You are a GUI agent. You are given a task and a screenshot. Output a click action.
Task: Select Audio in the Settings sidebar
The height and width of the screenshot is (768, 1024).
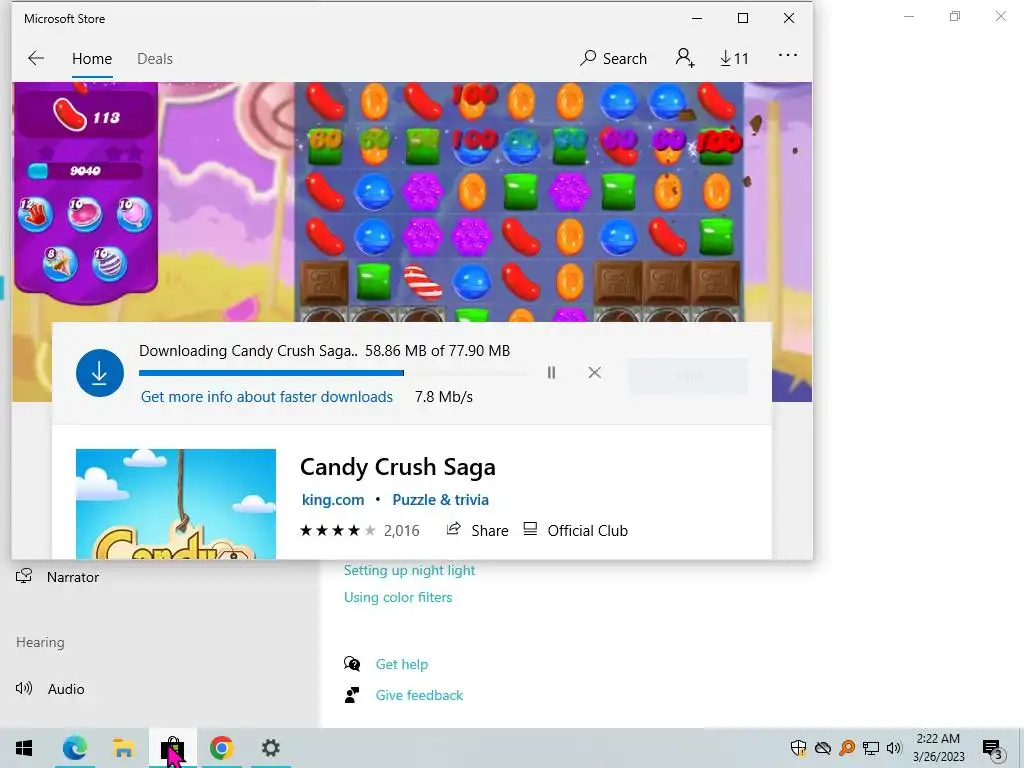66,689
